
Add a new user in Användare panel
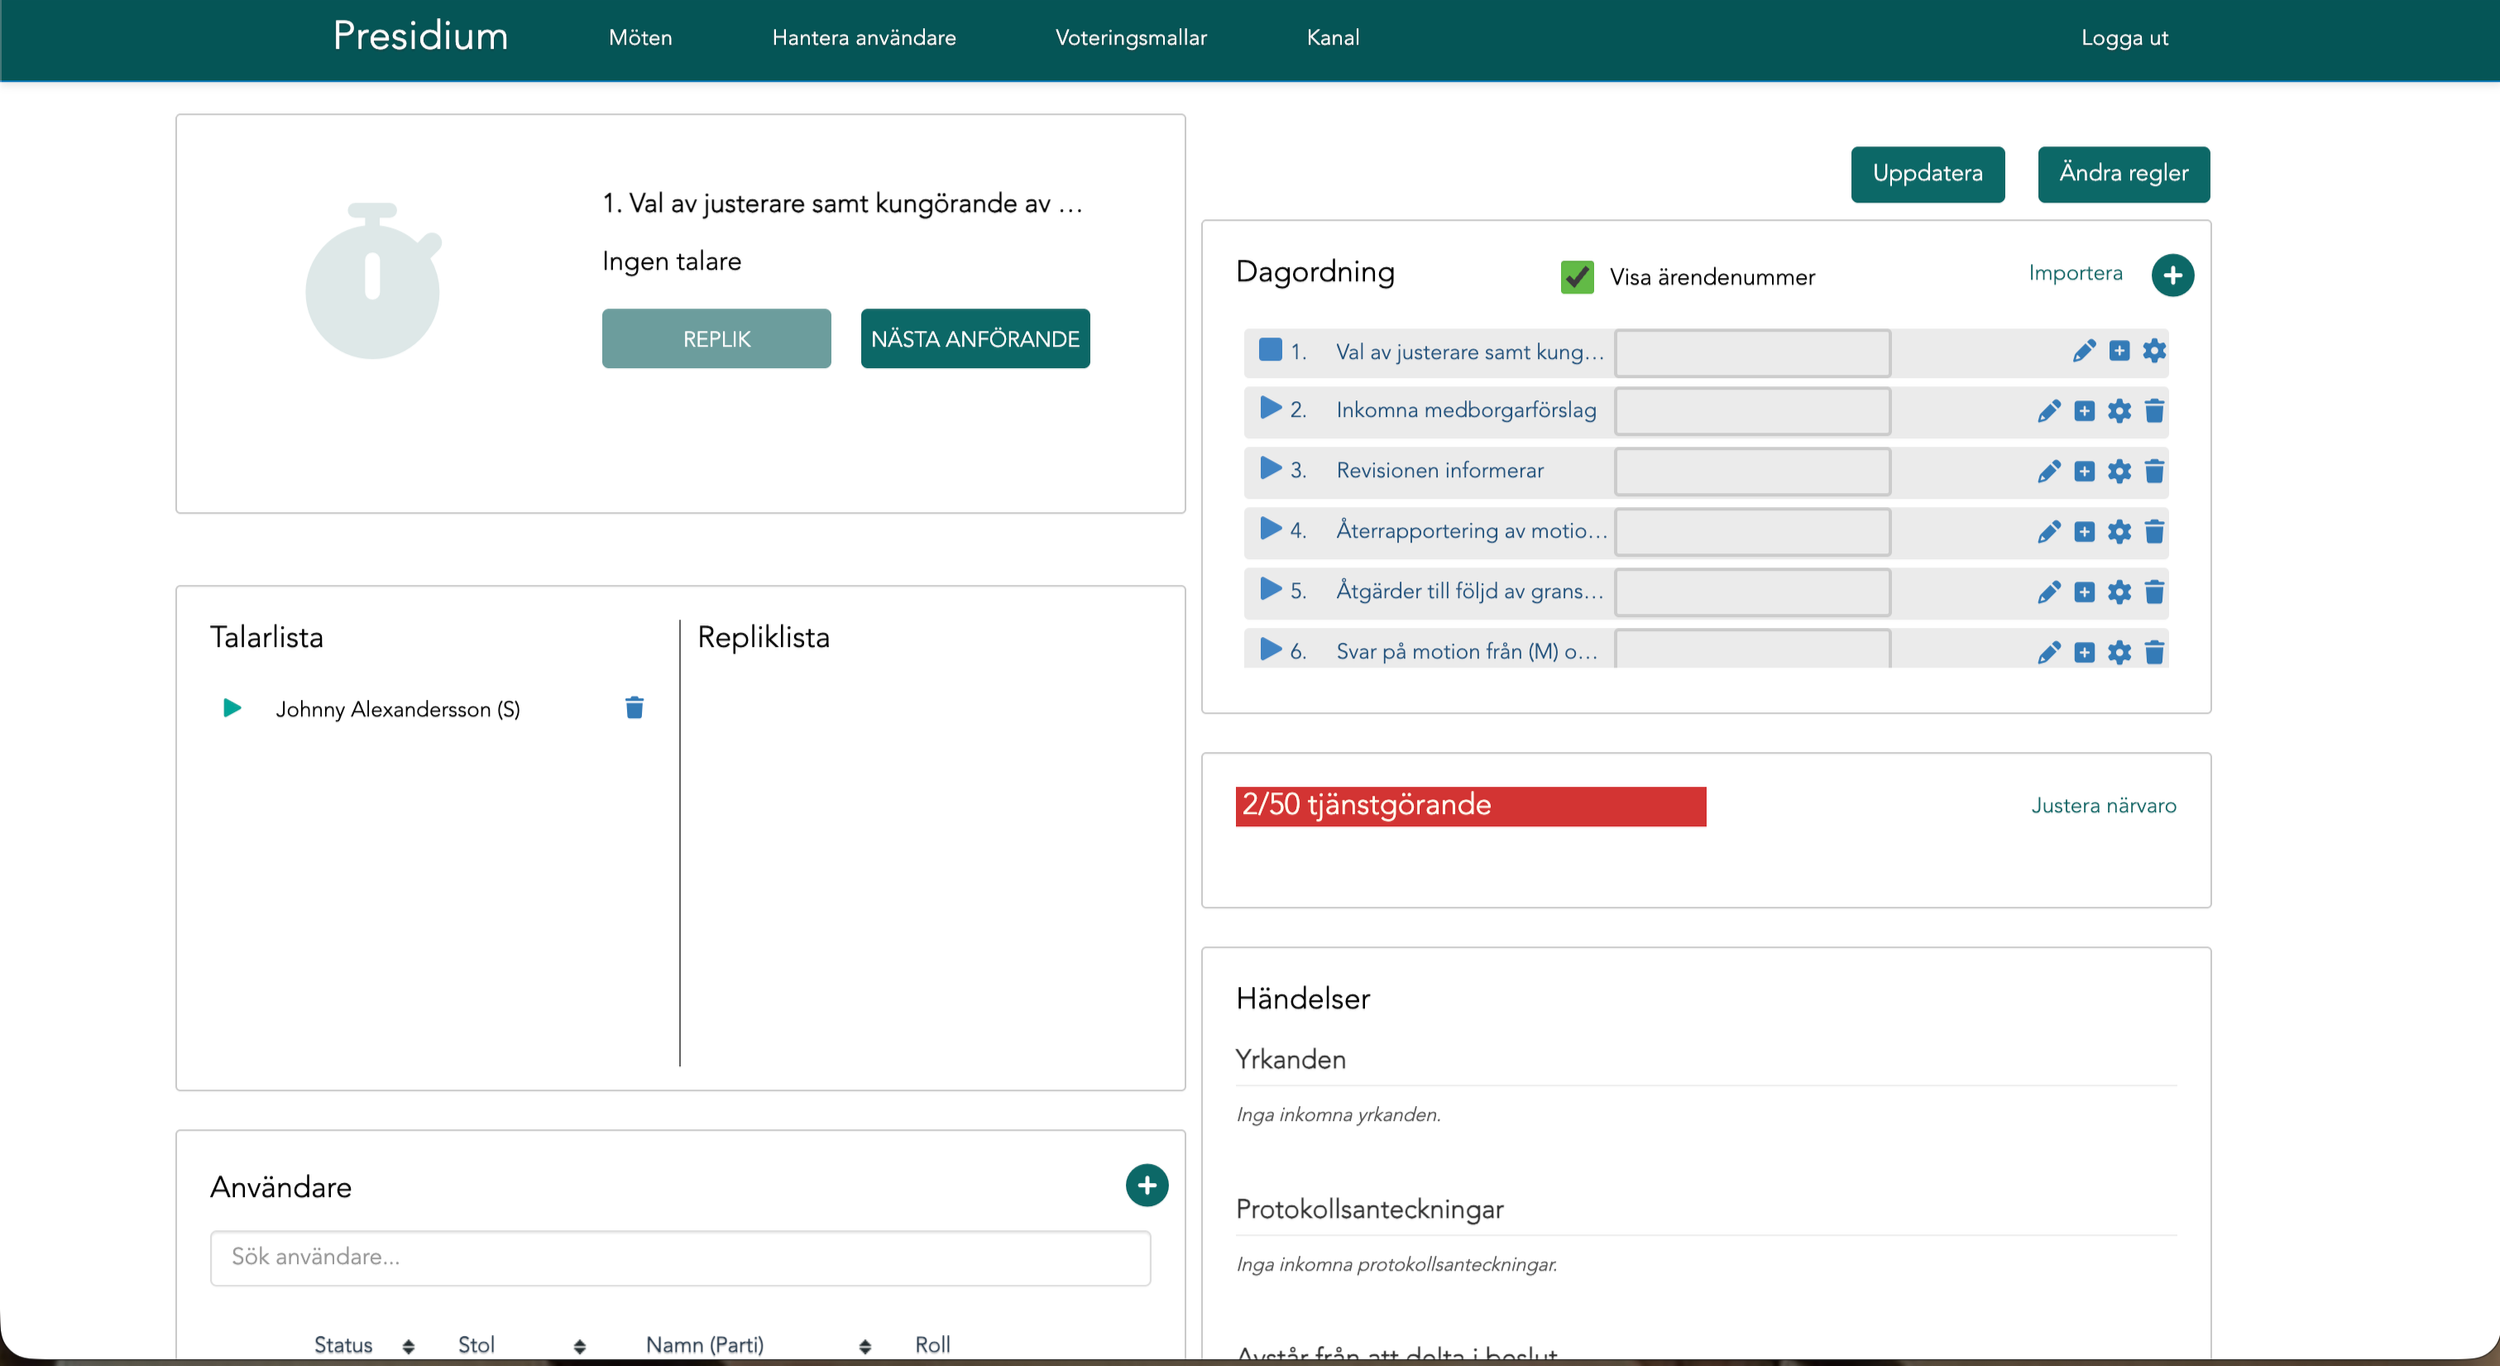click(1146, 1185)
